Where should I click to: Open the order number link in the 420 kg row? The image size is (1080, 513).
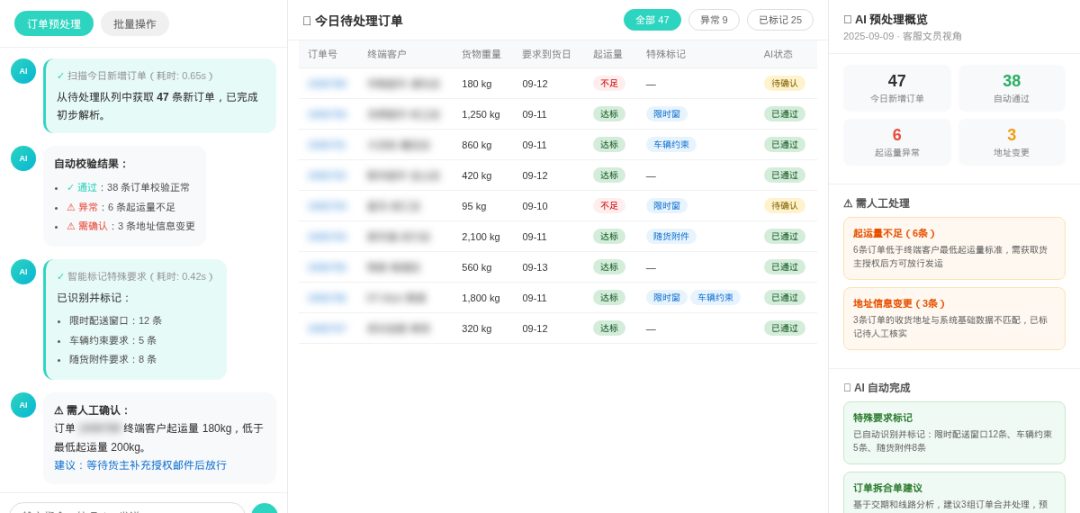(327, 176)
